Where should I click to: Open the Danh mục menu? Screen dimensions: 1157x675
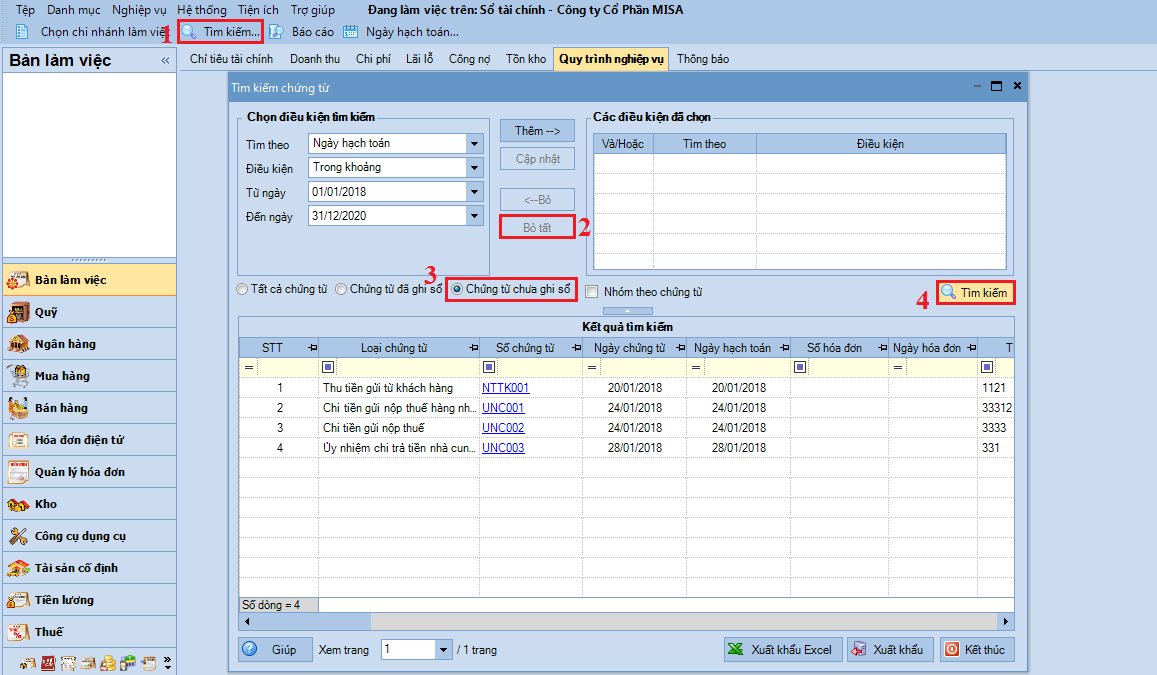74,10
